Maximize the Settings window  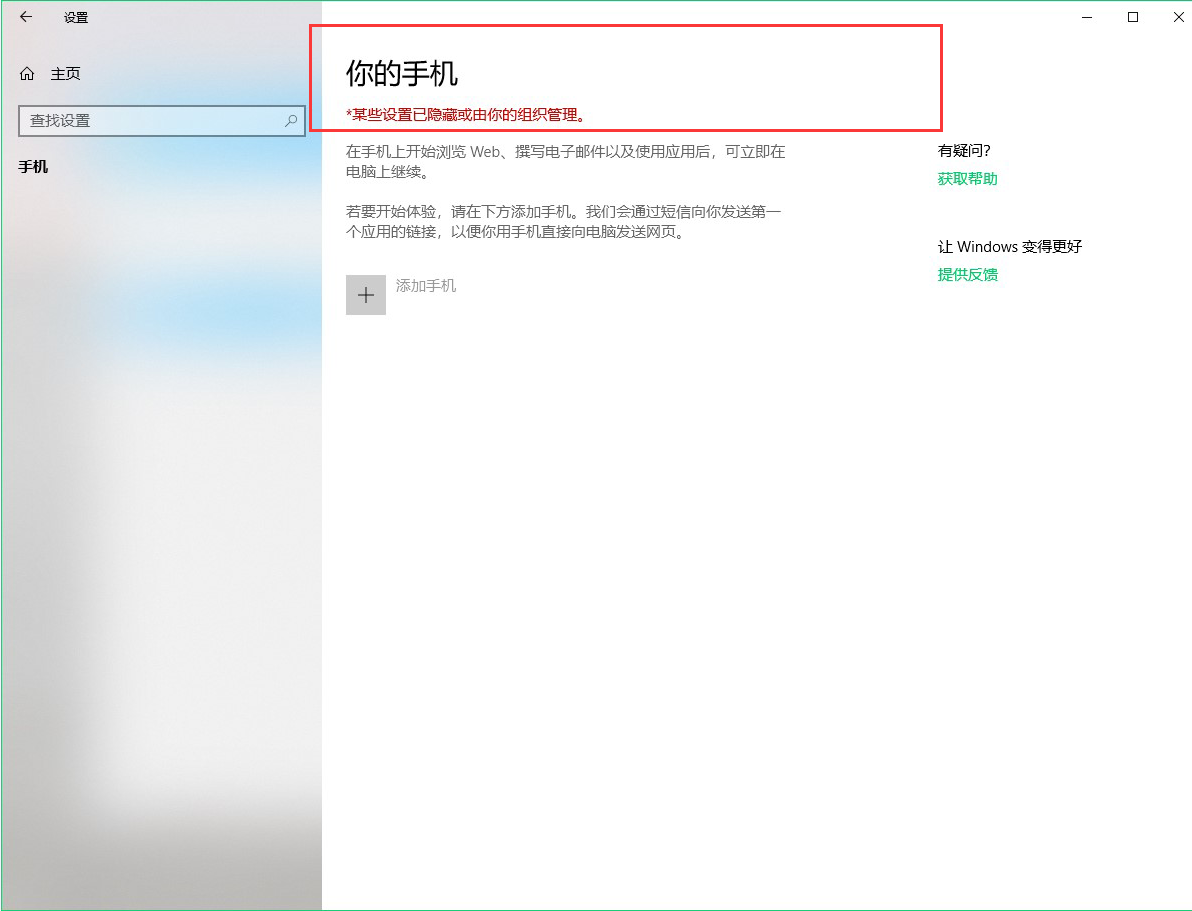[1133, 17]
